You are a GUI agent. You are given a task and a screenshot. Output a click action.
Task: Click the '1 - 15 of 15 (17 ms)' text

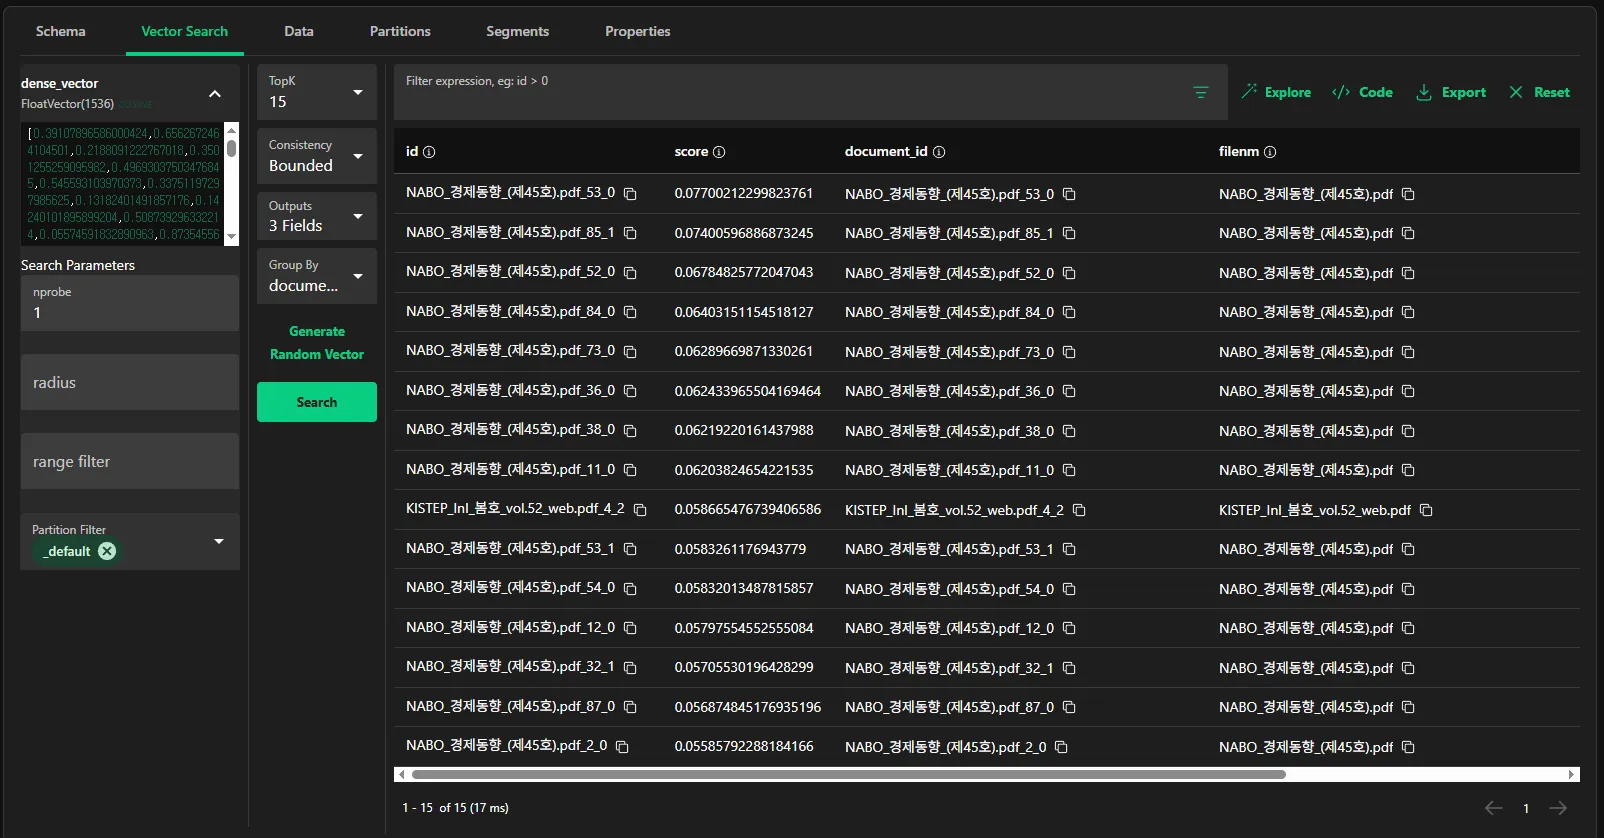[455, 808]
